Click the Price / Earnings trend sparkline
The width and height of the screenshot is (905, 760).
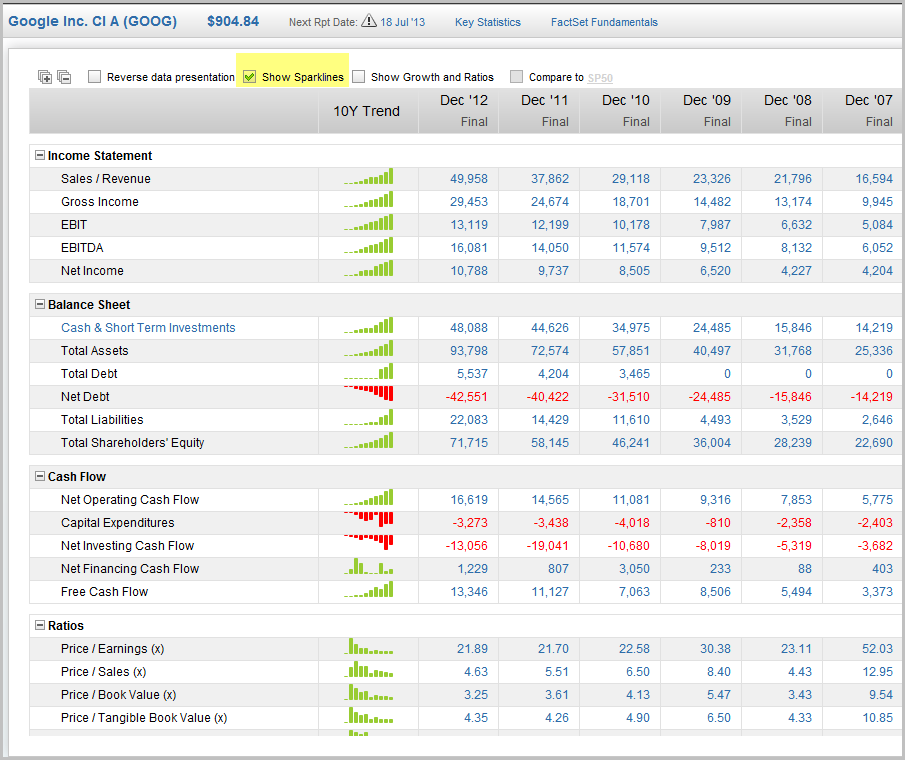(x=367, y=648)
